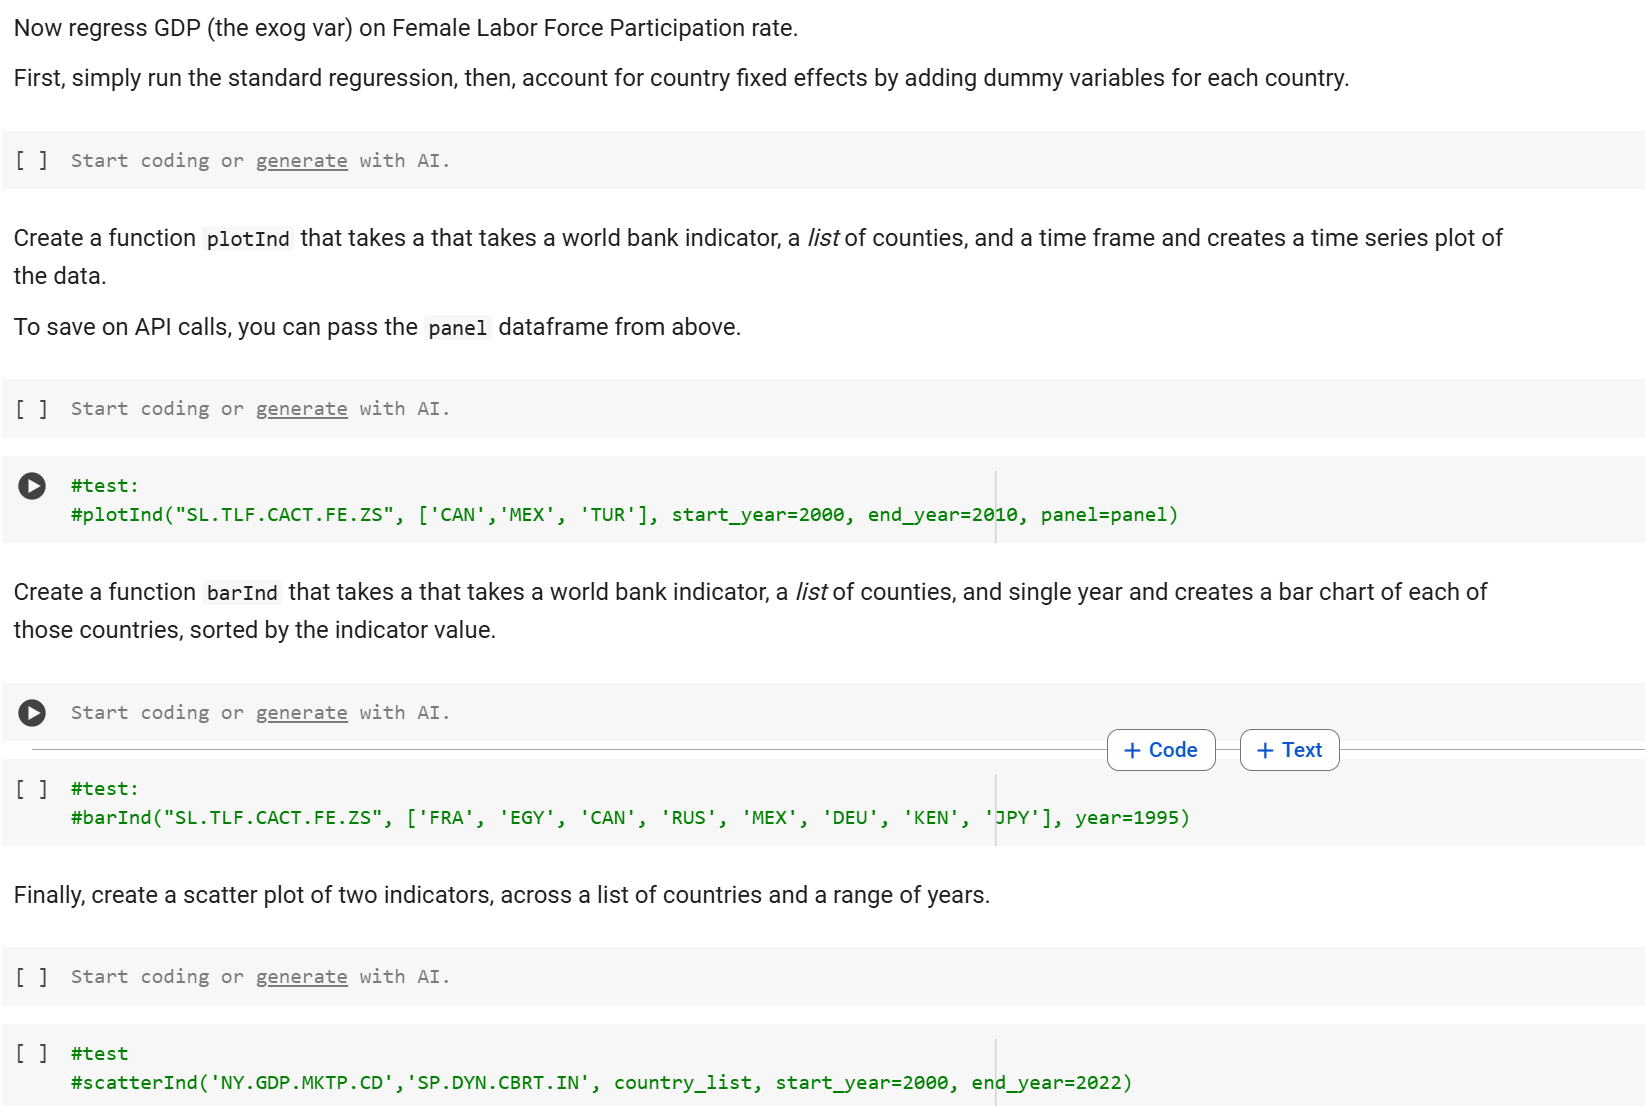Viewport: 1645px width, 1106px height.
Task: Select the "To save on API calls" text line
Action: tap(377, 327)
